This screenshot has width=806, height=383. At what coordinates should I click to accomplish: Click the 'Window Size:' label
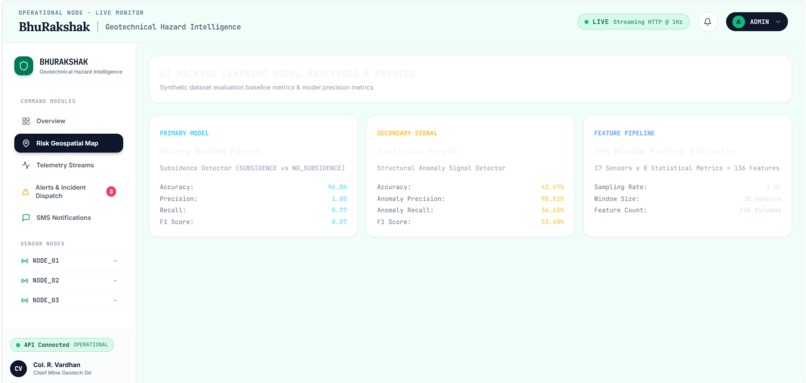pos(617,198)
